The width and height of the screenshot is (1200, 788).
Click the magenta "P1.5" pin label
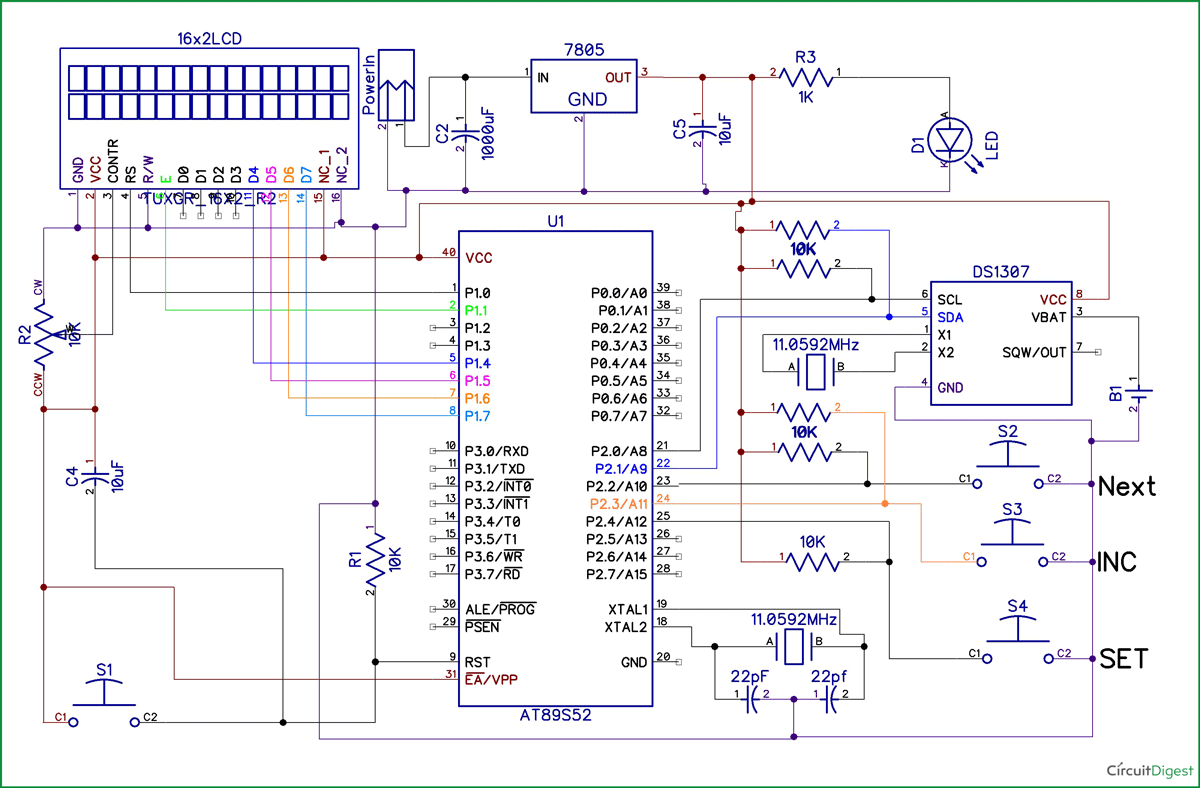point(478,380)
